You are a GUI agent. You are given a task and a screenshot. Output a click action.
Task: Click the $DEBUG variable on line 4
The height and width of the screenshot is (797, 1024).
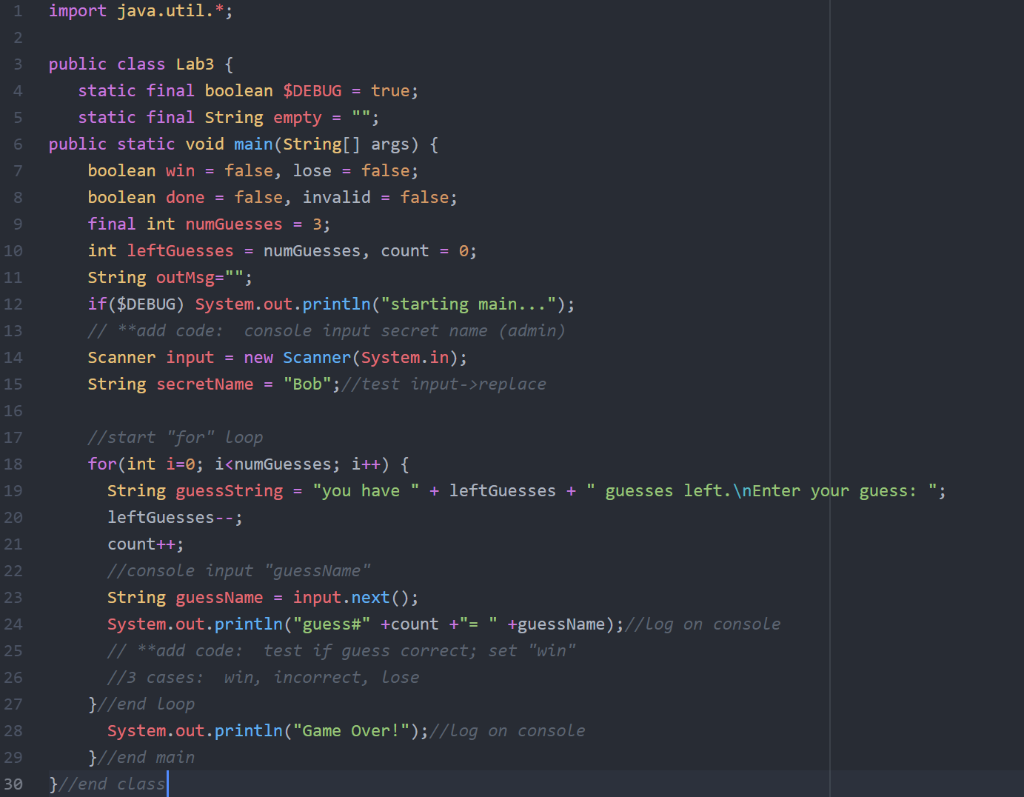pyautogui.click(x=312, y=90)
